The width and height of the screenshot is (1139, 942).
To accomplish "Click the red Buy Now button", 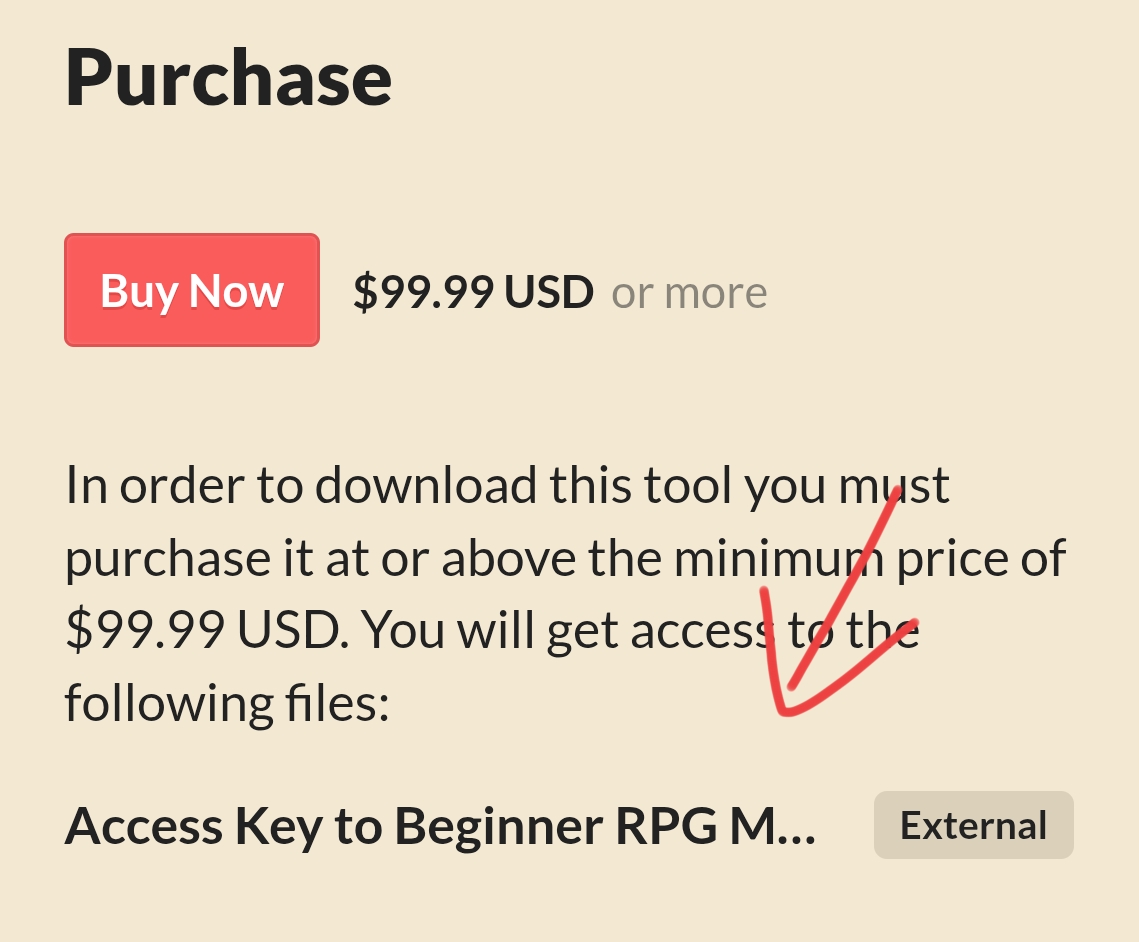I will pos(192,290).
